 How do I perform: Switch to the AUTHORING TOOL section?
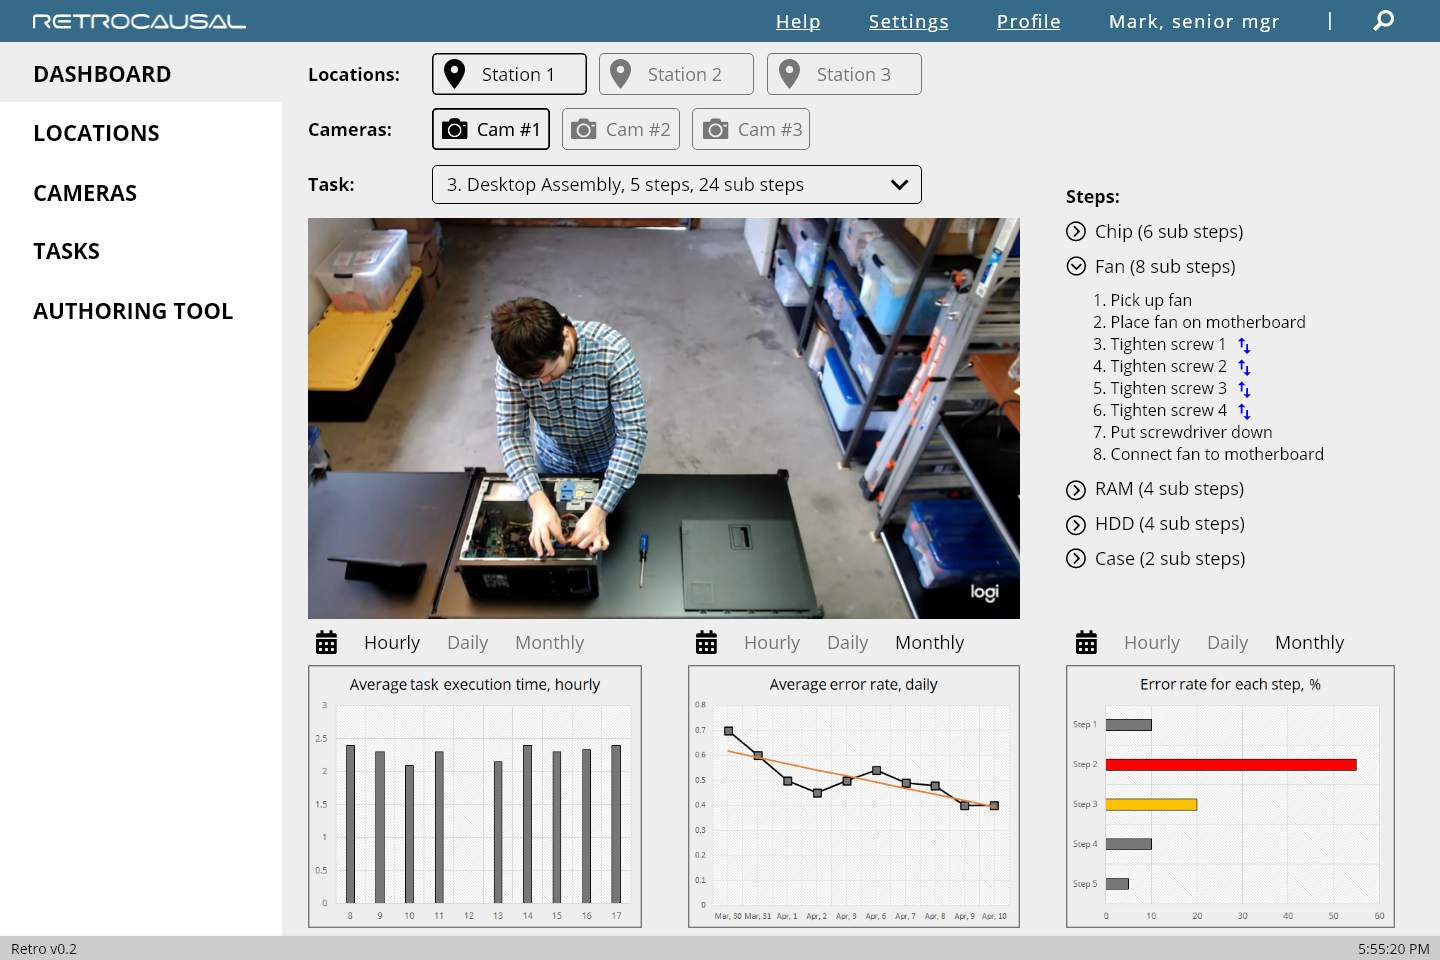[x=133, y=311]
